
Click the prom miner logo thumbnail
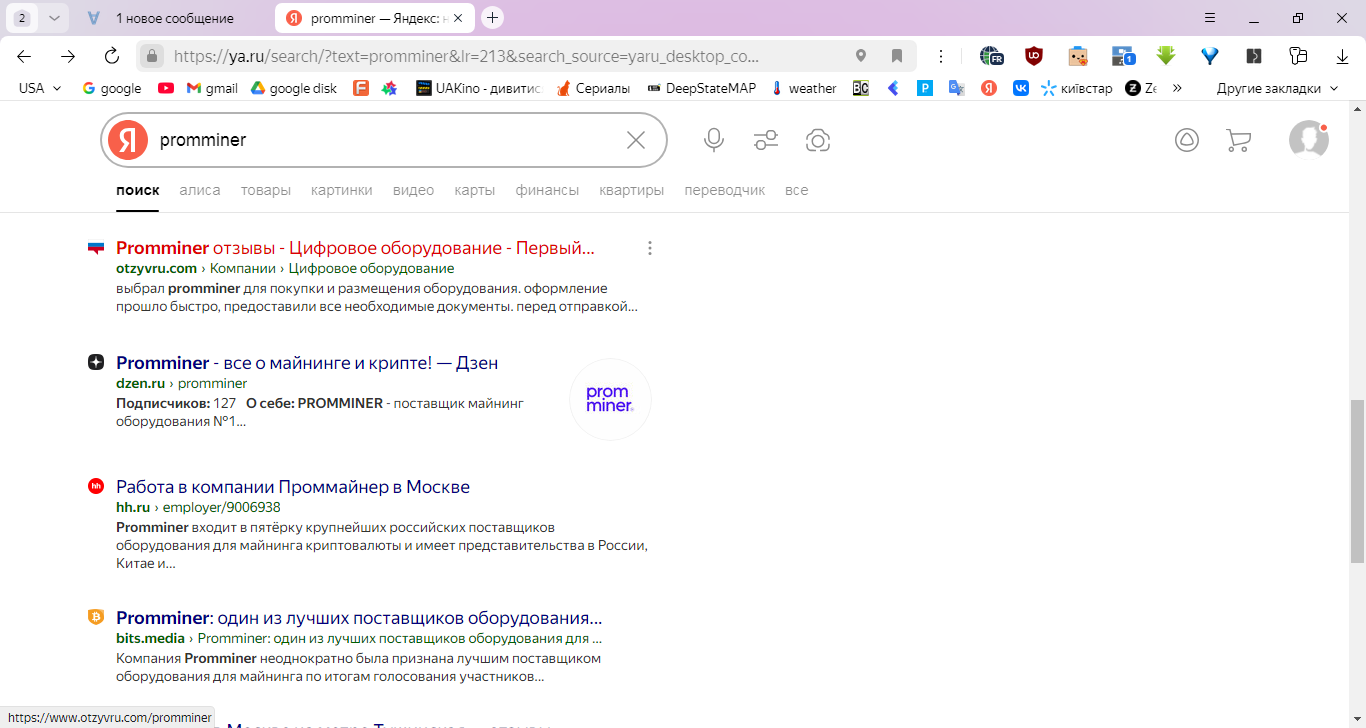click(610, 399)
